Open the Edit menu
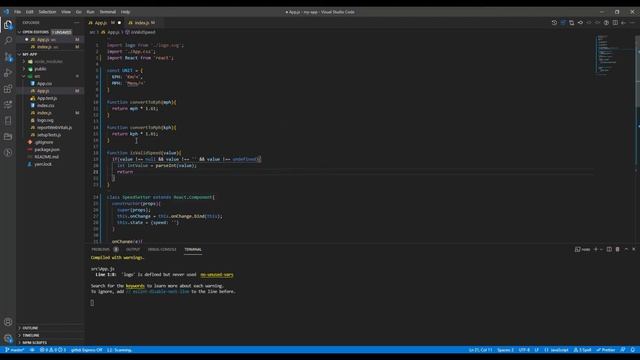This screenshot has width=640, height=360. click(x=29, y=12)
